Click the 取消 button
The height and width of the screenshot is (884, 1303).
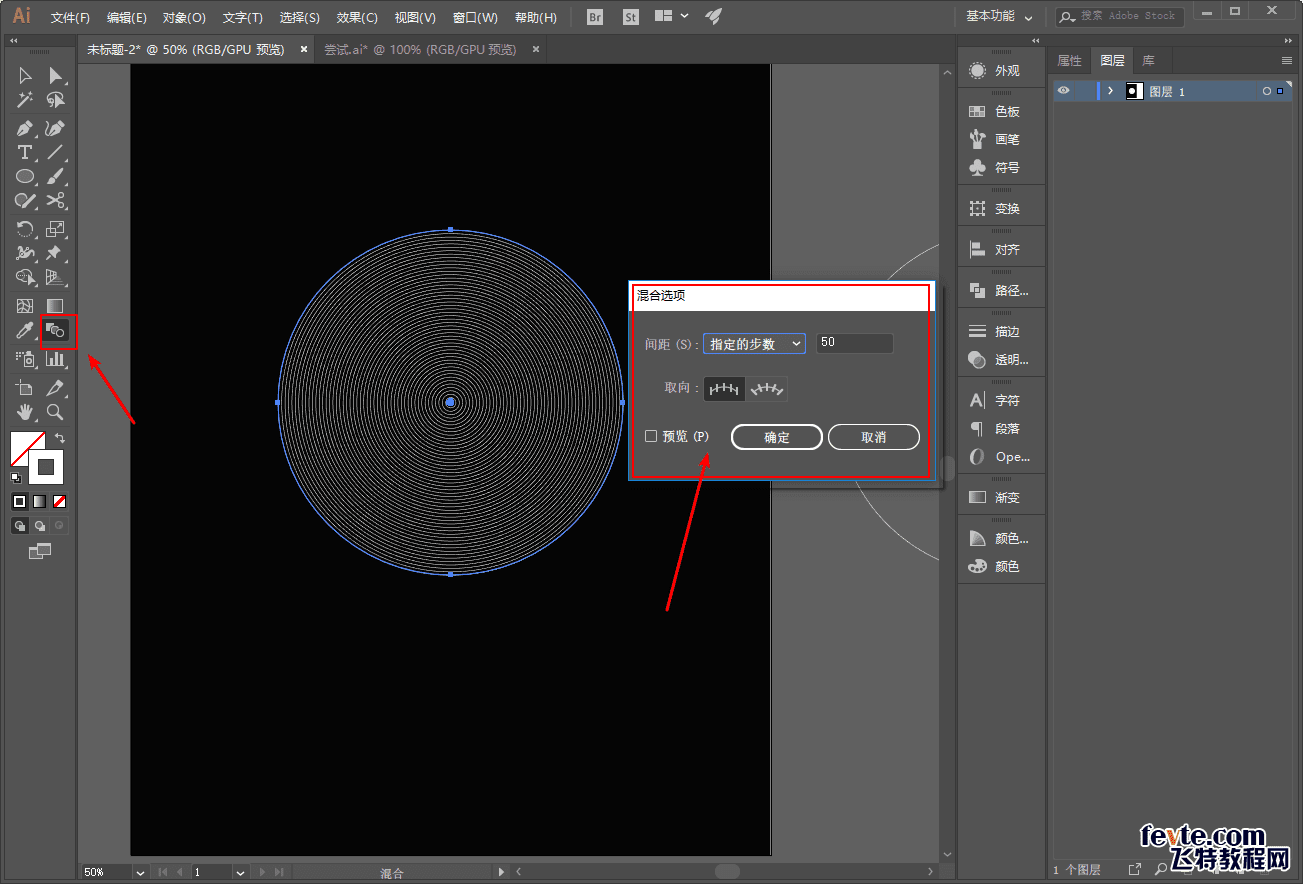pyautogui.click(x=873, y=437)
